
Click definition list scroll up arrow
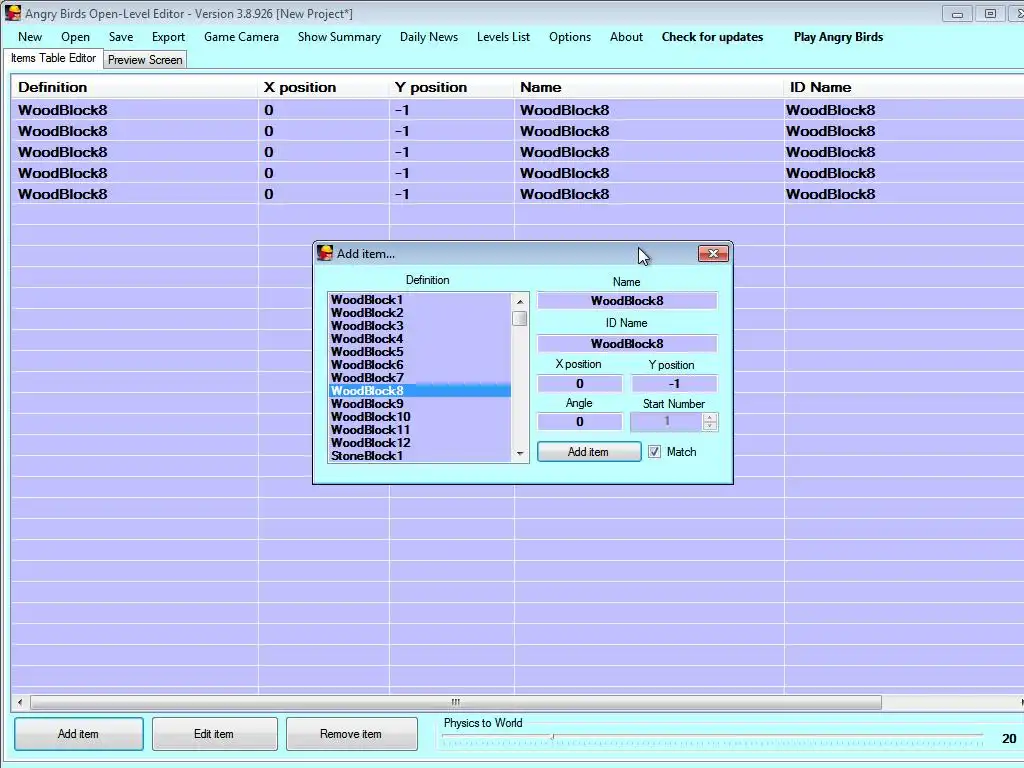pos(520,301)
